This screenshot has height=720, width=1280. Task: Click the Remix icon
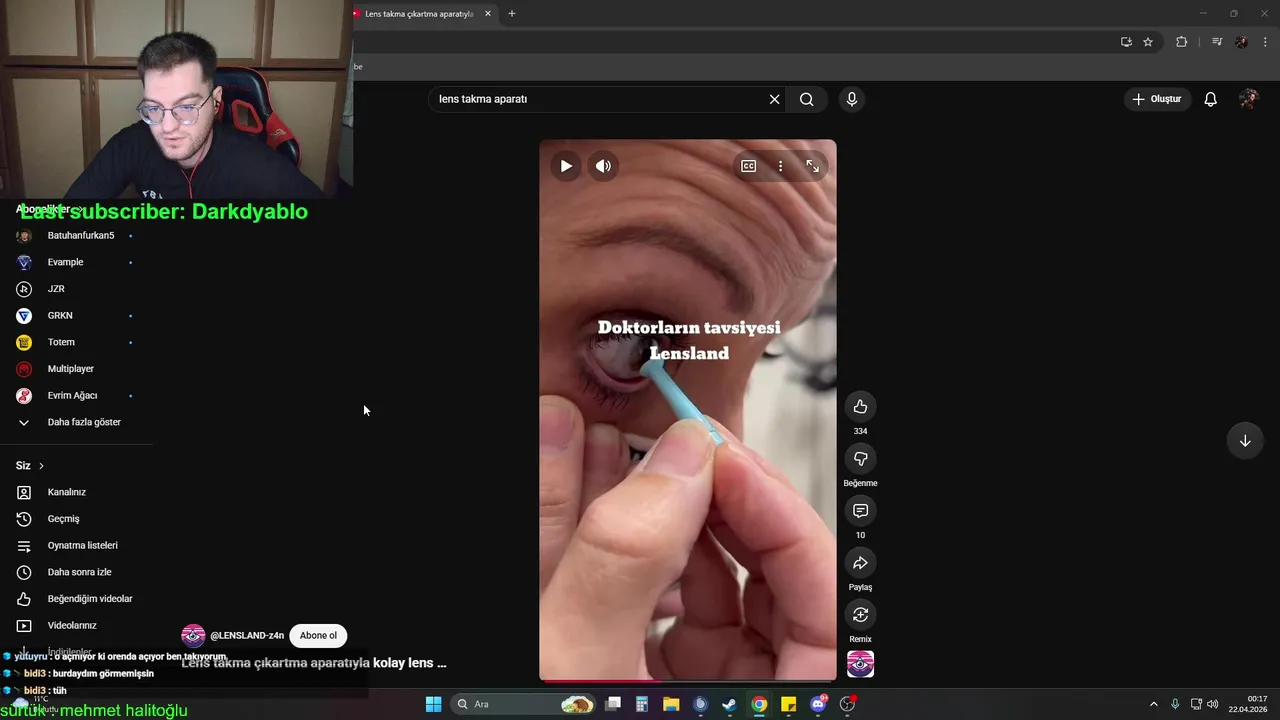click(x=860, y=614)
